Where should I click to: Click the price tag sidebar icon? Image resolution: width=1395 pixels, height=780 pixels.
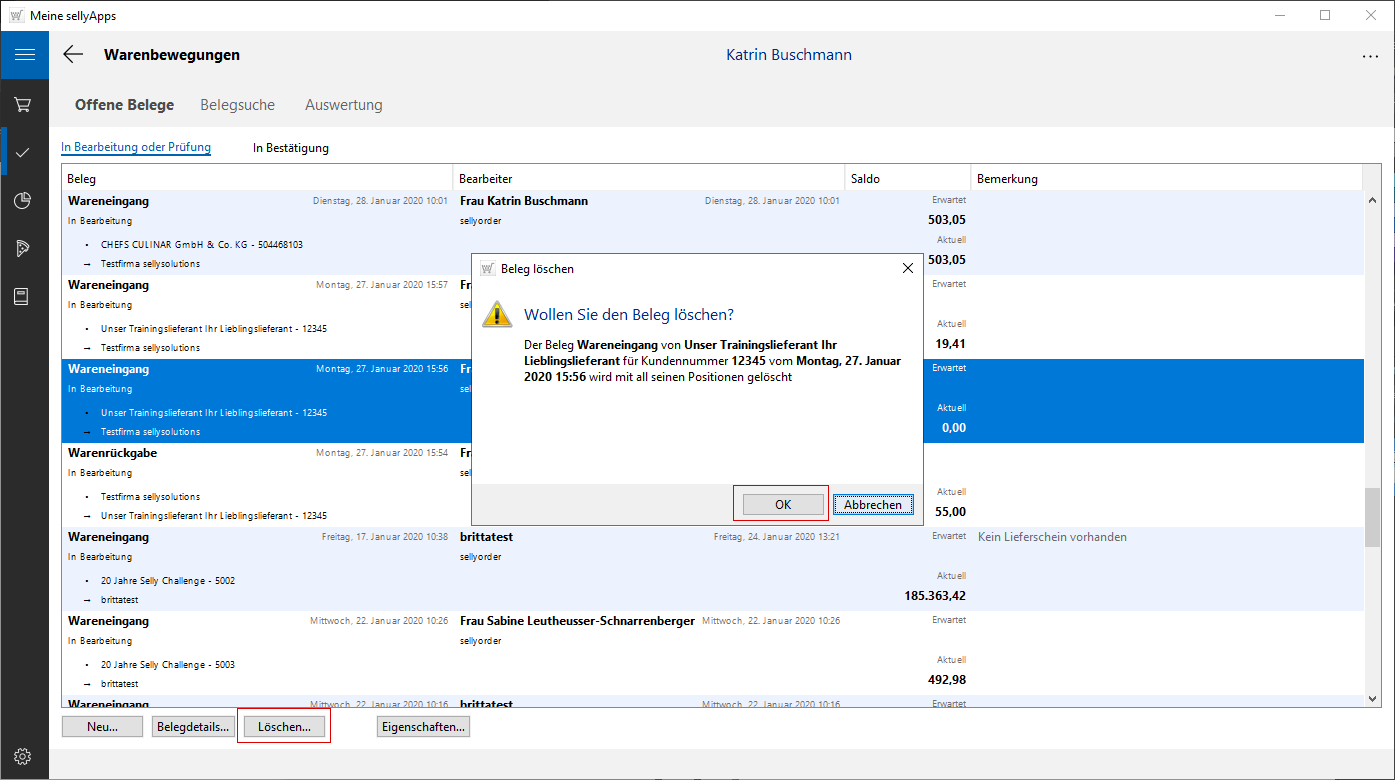pyautogui.click(x=23, y=248)
